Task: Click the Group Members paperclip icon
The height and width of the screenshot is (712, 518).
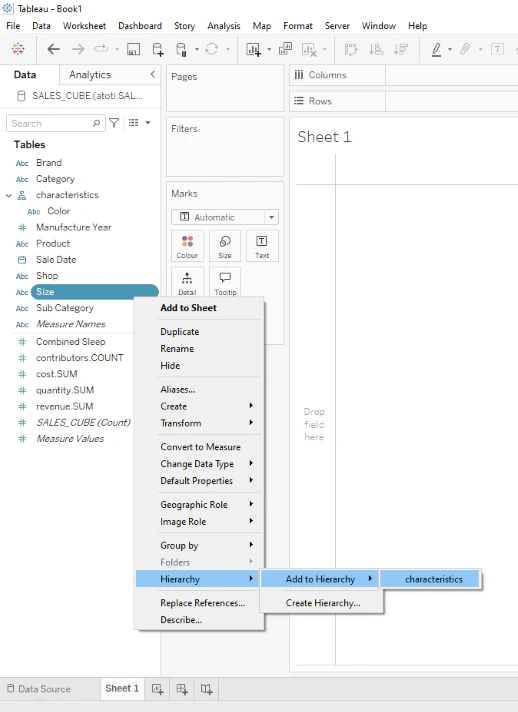Action: click(465, 49)
